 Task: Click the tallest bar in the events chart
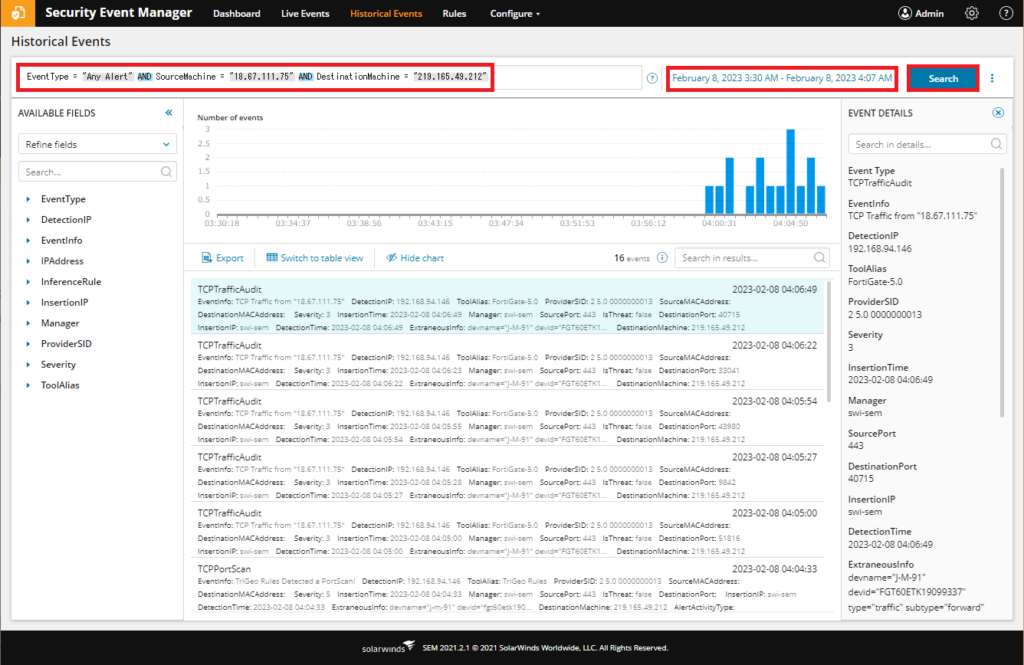(x=790, y=171)
